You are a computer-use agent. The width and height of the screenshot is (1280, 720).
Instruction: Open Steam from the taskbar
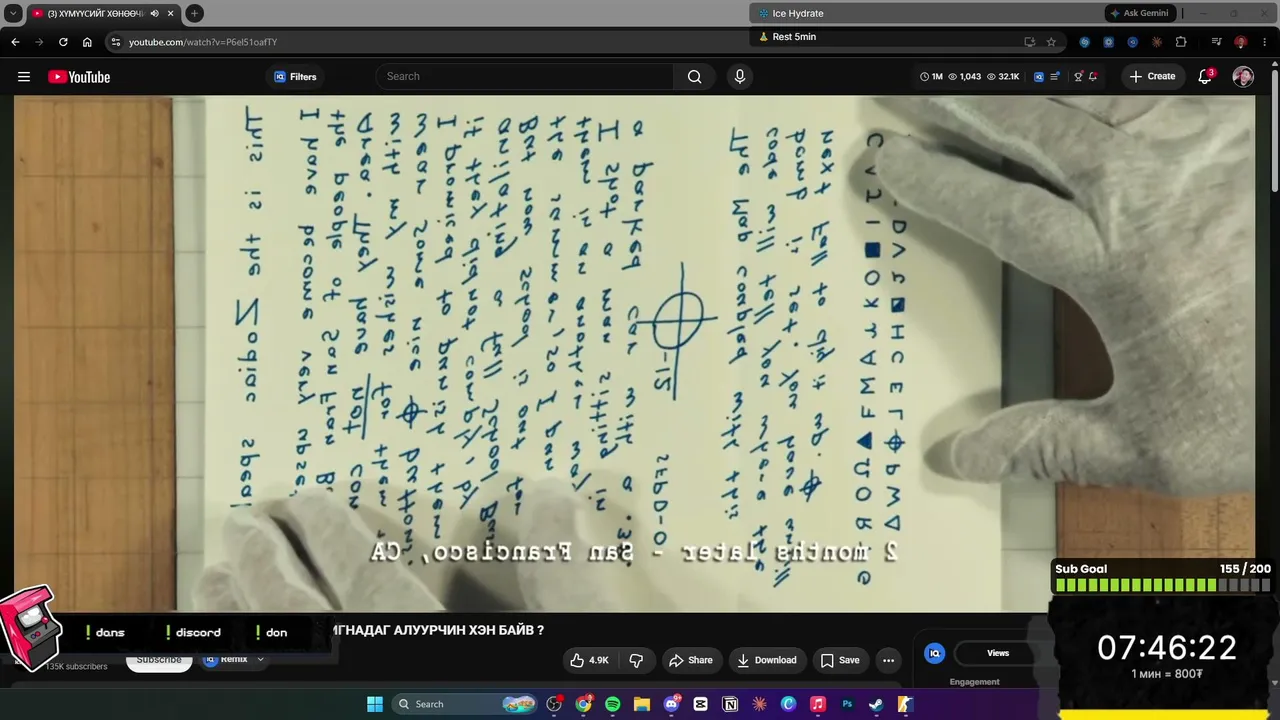(x=876, y=704)
